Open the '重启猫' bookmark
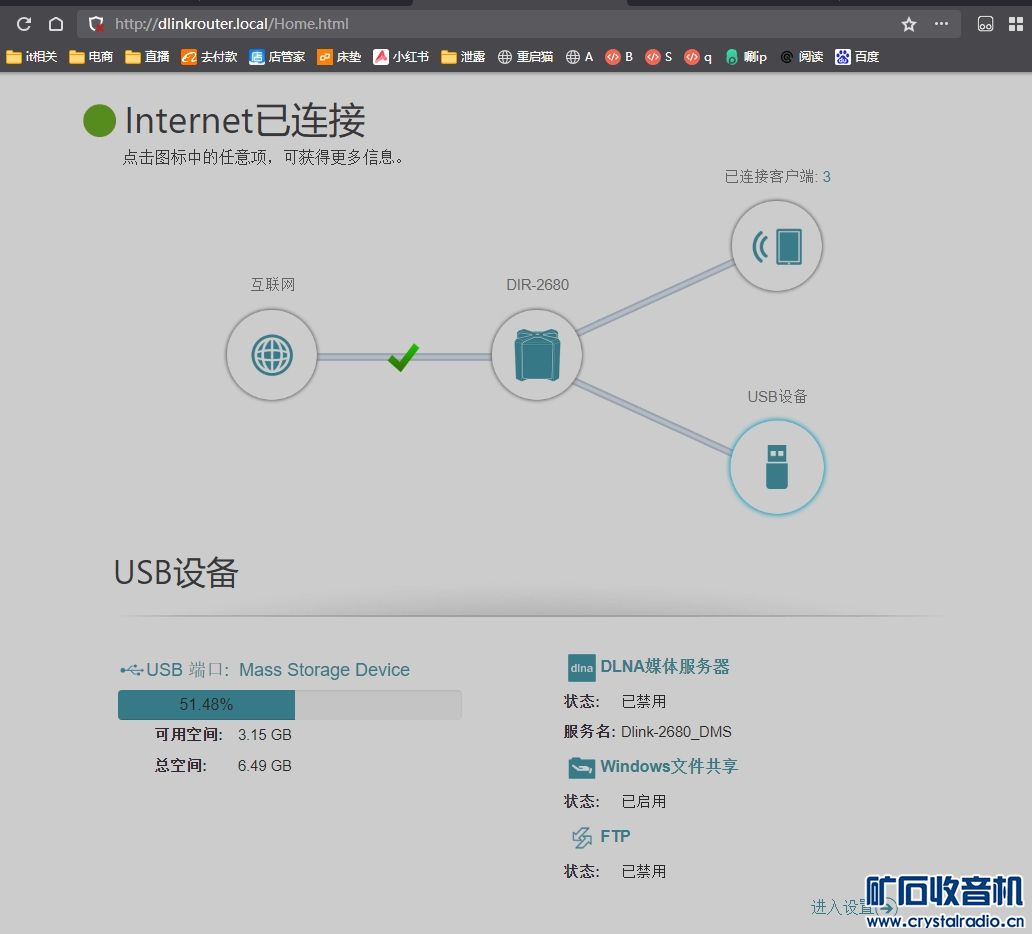The width and height of the screenshot is (1032, 934). [x=525, y=57]
